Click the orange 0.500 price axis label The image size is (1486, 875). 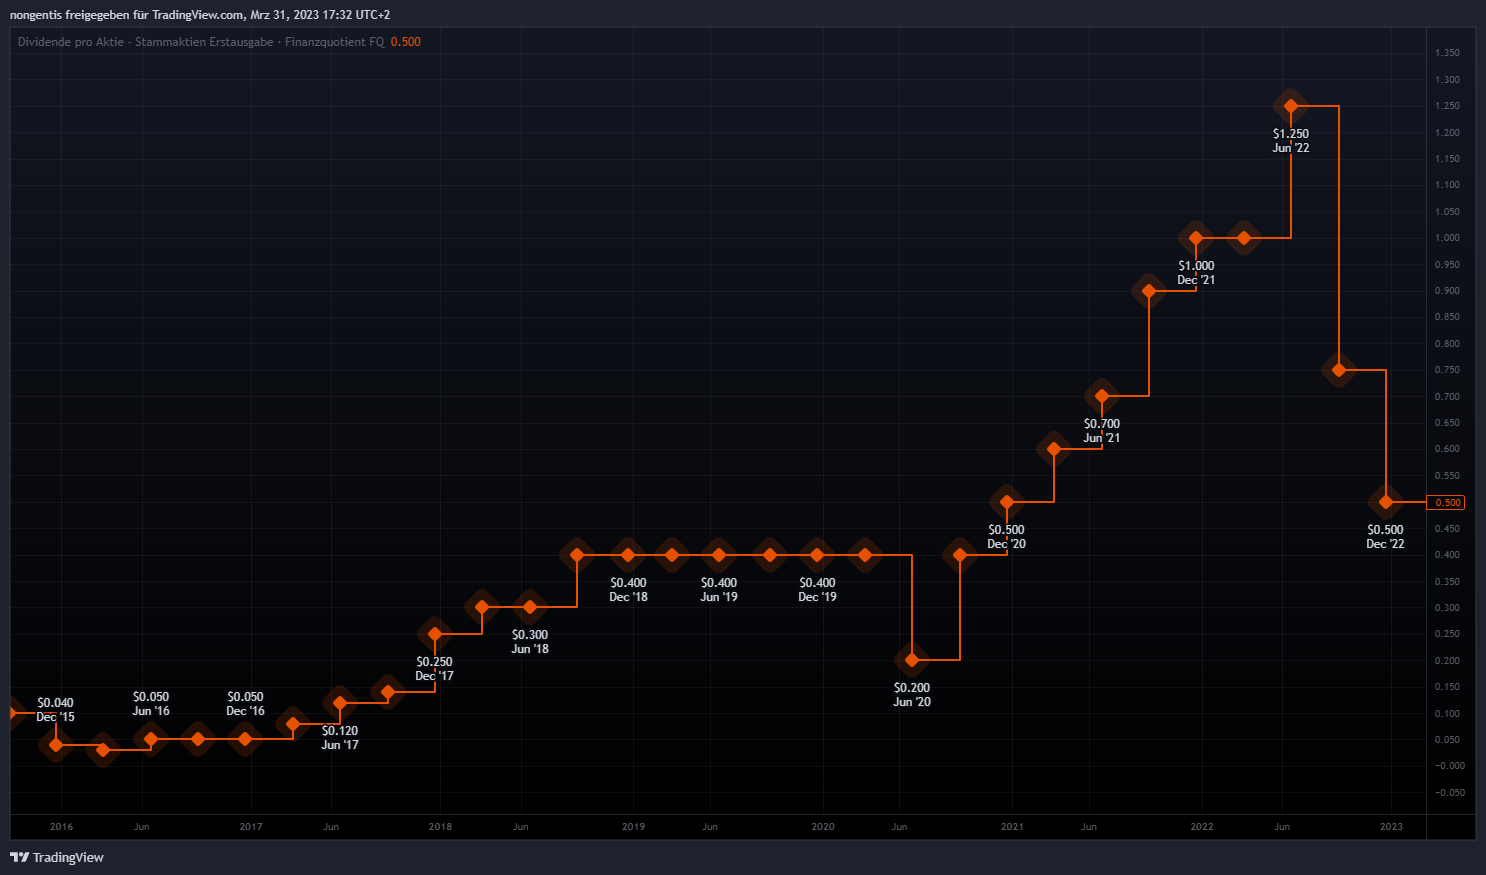1446,502
